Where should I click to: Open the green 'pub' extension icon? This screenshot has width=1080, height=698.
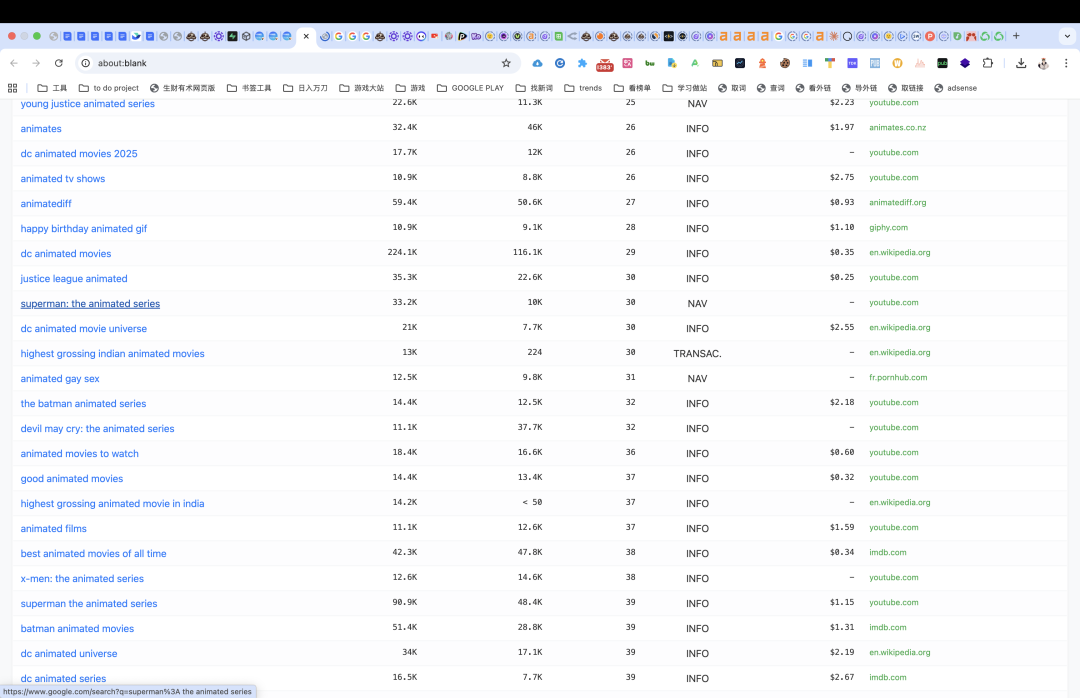(x=942, y=63)
